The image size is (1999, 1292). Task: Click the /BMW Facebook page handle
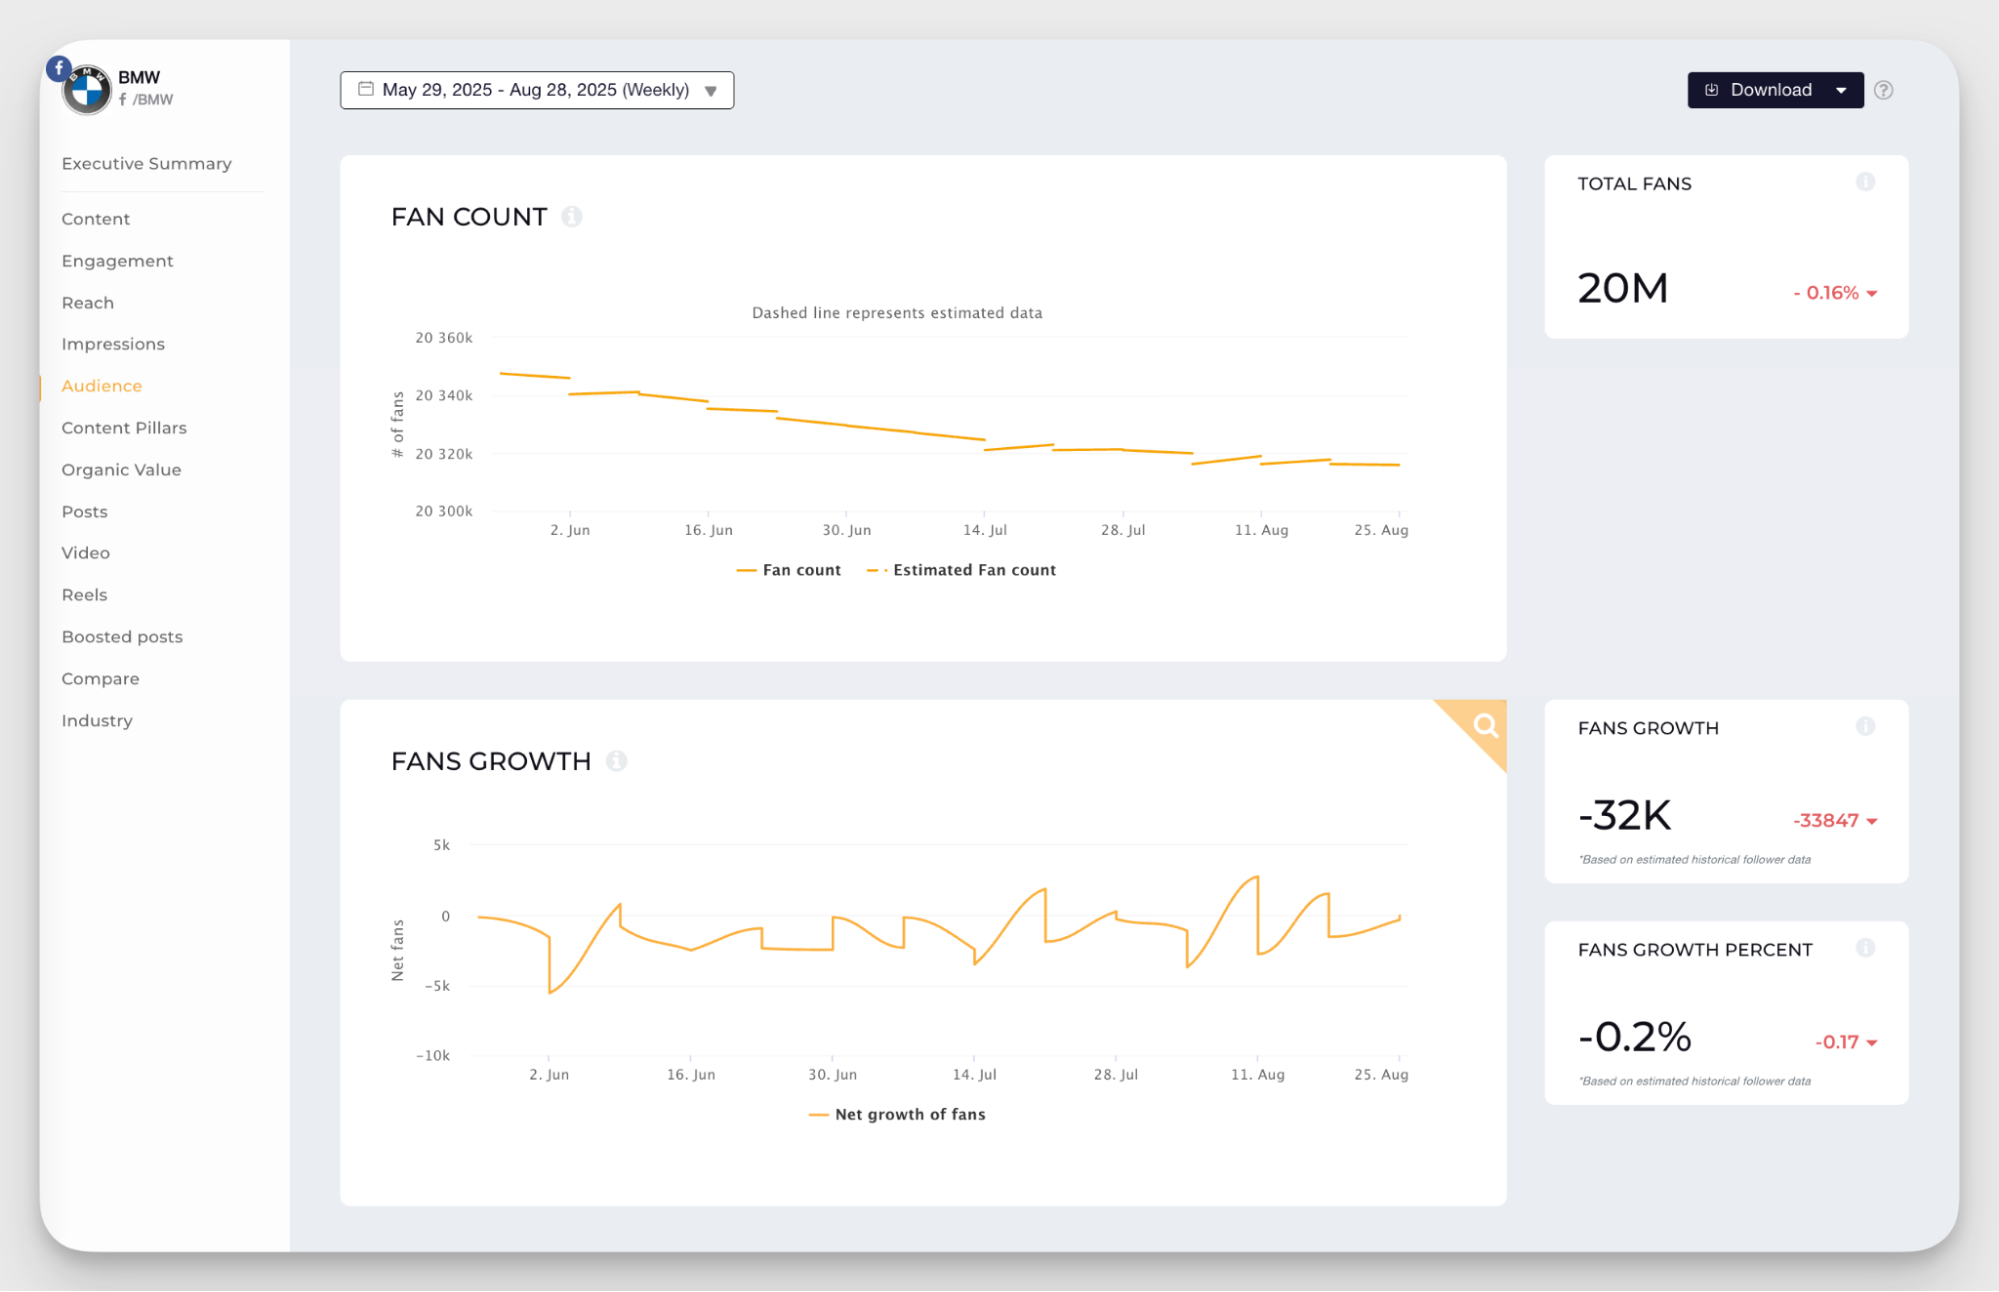[152, 100]
